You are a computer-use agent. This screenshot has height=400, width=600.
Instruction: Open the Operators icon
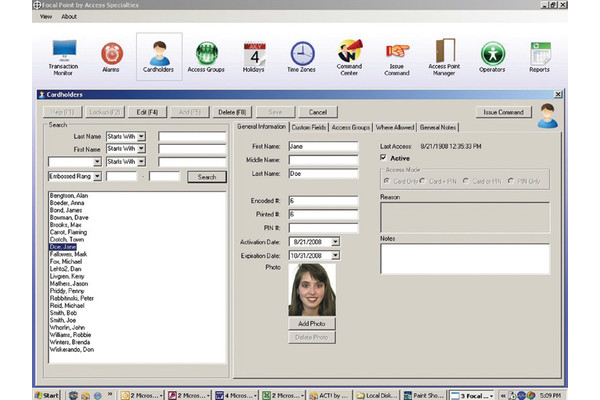pos(492,55)
